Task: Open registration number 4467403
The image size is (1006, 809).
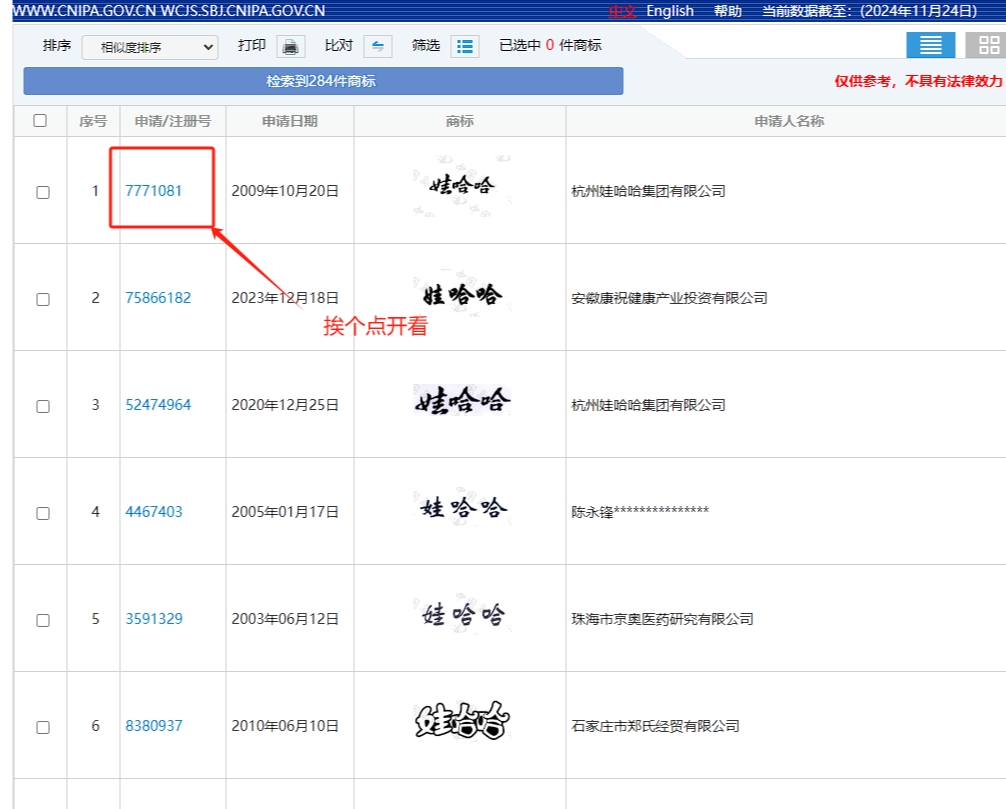Action: [x=153, y=511]
